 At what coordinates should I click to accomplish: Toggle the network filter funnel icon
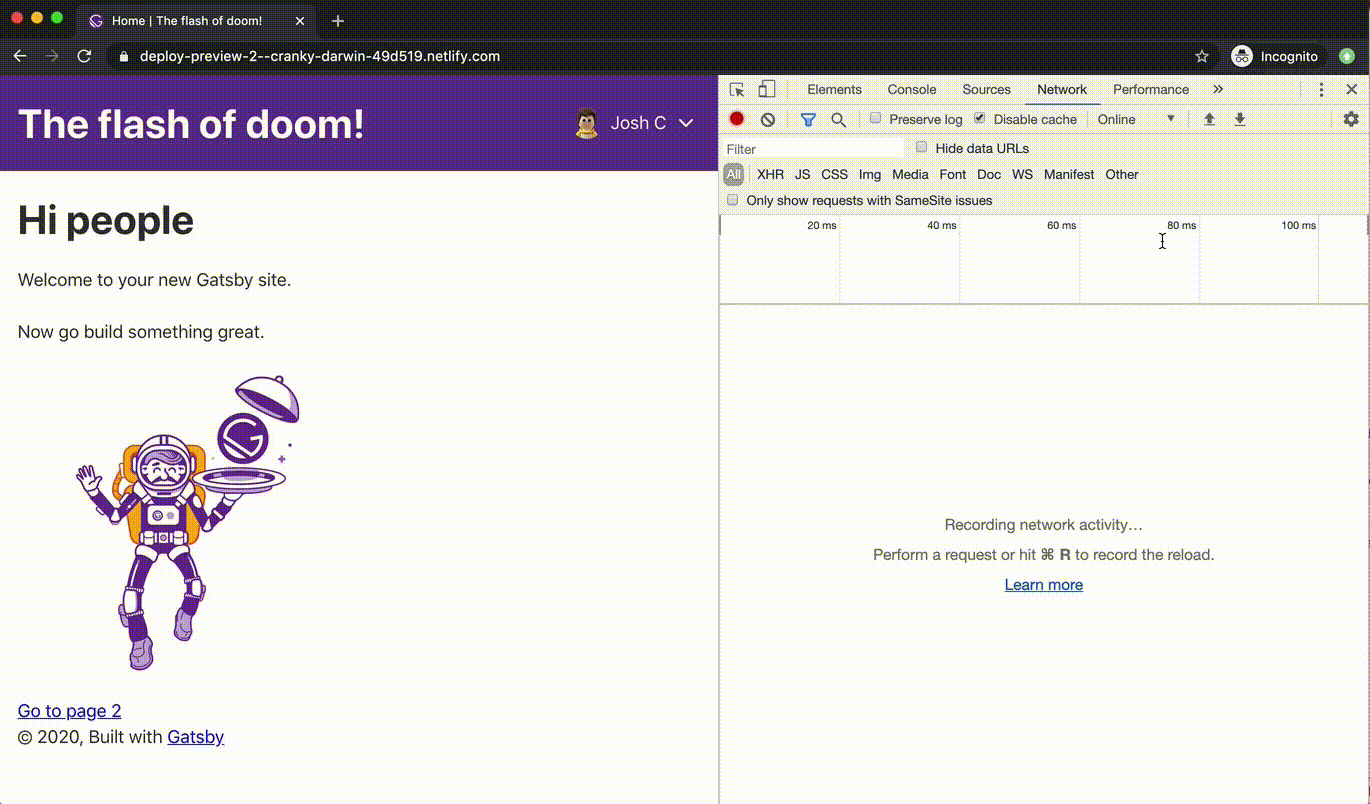coord(808,119)
